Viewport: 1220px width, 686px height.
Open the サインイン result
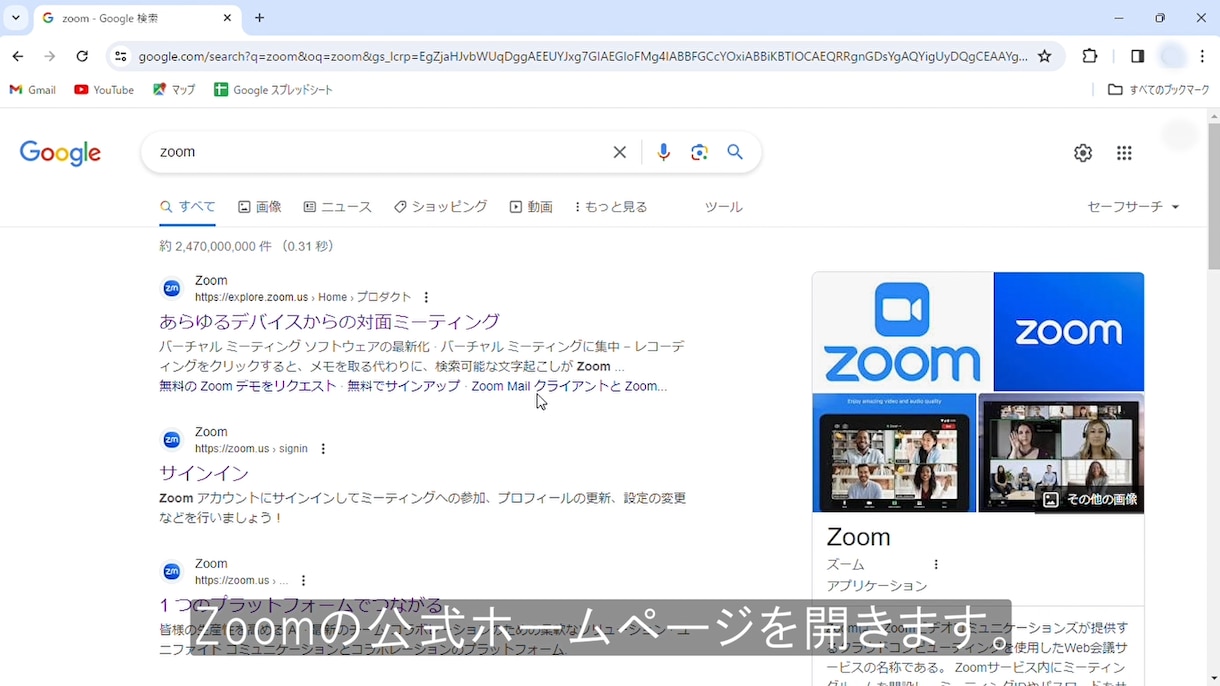(x=204, y=473)
